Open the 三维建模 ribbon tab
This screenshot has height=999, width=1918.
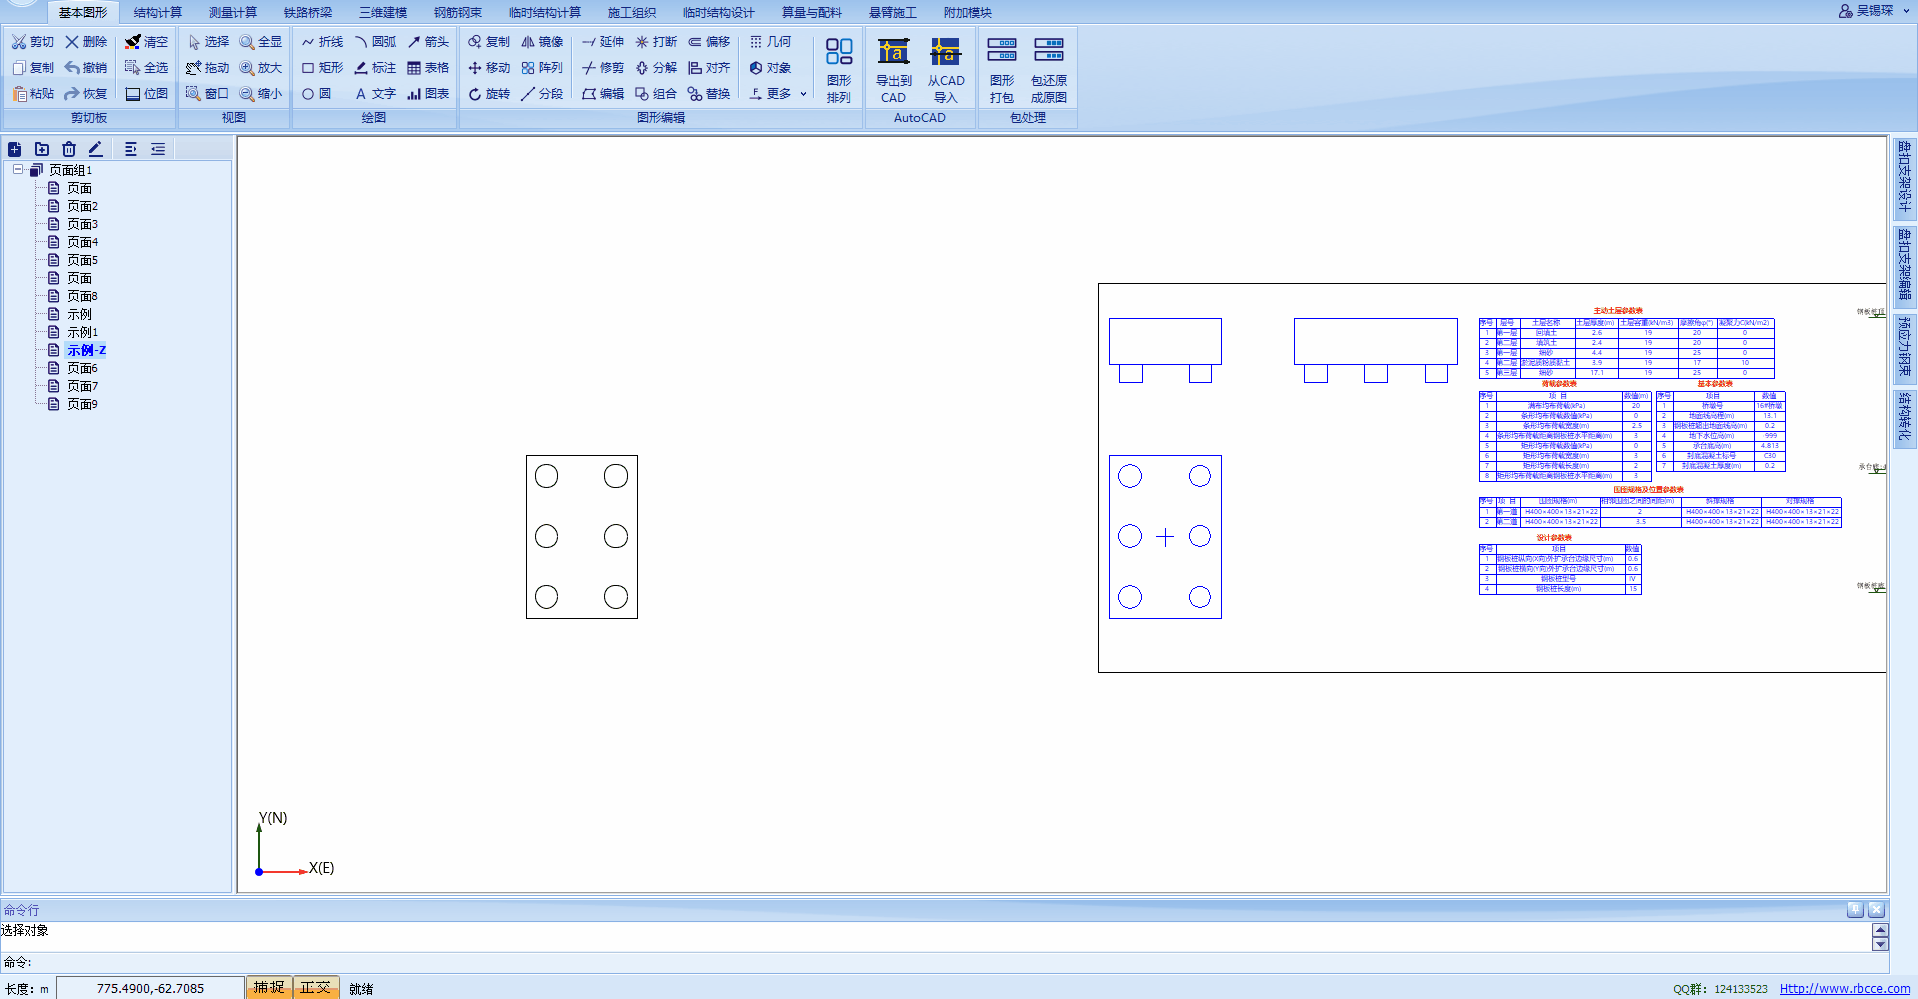(383, 12)
